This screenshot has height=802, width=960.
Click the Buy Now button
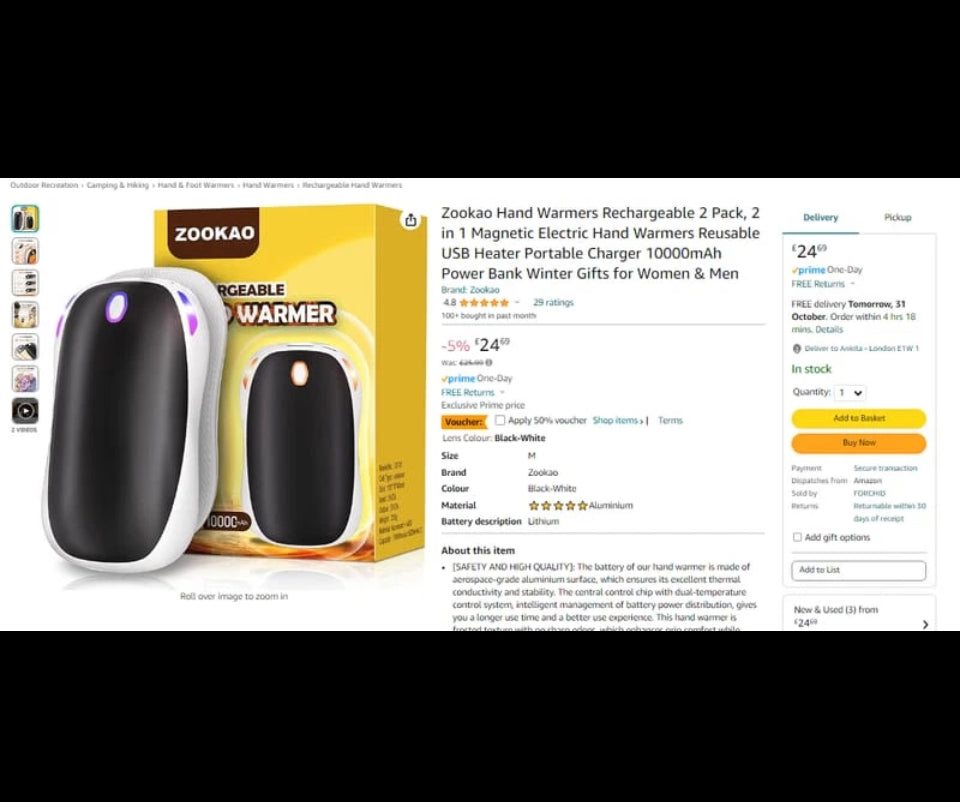click(859, 443)
